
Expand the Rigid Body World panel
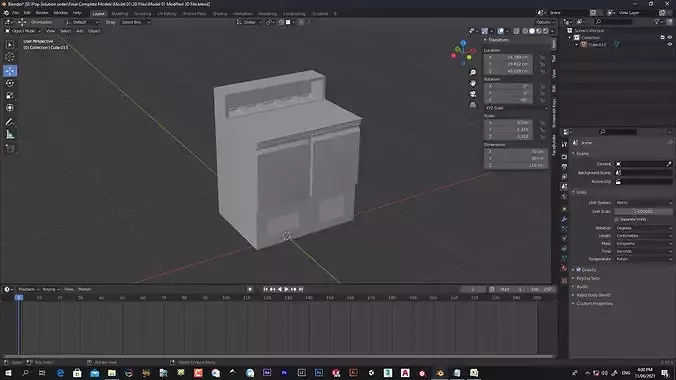[x=593, y=295]
